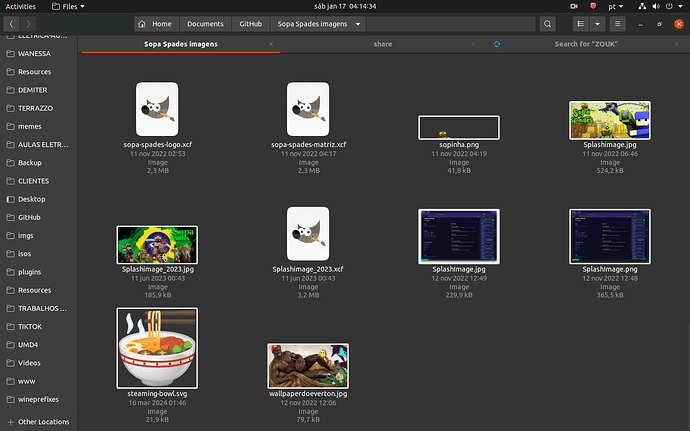Image resolution: width=690 pixels, height=431 pixels.
Task: Open CLIENTES folder in sidebar
Action: click(x=39, y=181)
